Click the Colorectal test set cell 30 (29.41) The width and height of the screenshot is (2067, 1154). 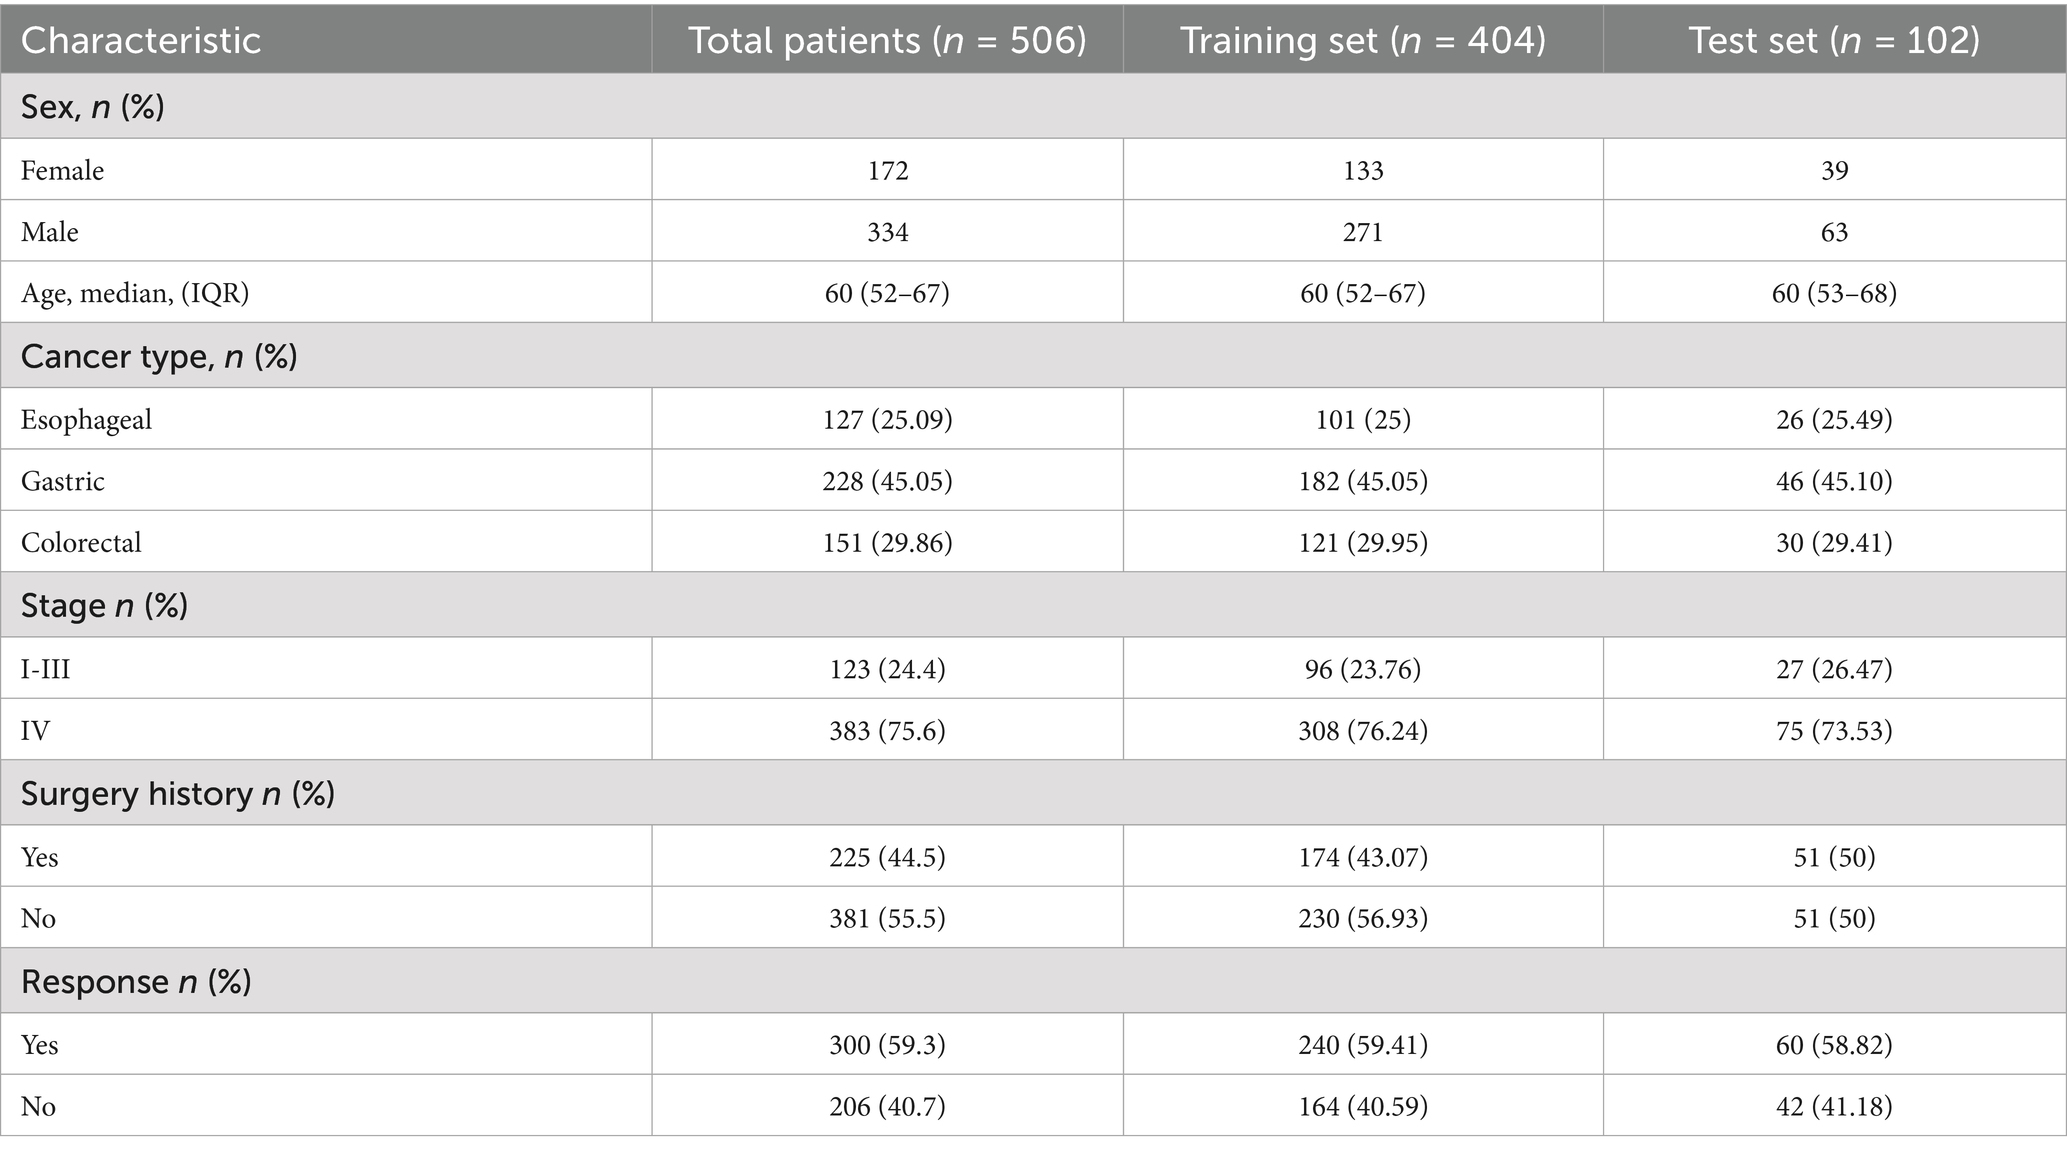tap(1834, 542)
